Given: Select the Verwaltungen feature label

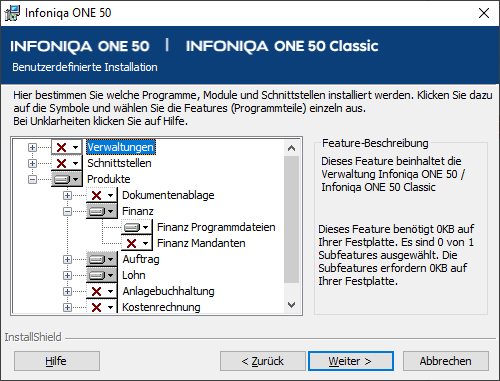Looking at the screenshot, I should pos(121,147).
